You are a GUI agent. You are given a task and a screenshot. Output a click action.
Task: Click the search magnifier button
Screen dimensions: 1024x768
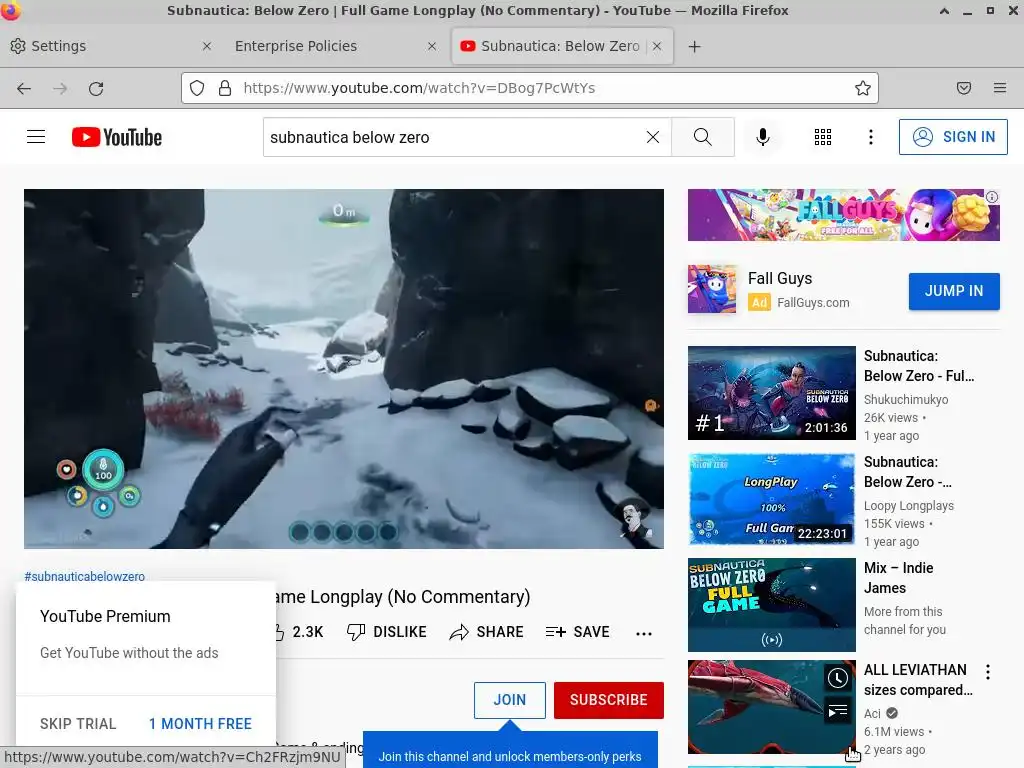point(703,137)
